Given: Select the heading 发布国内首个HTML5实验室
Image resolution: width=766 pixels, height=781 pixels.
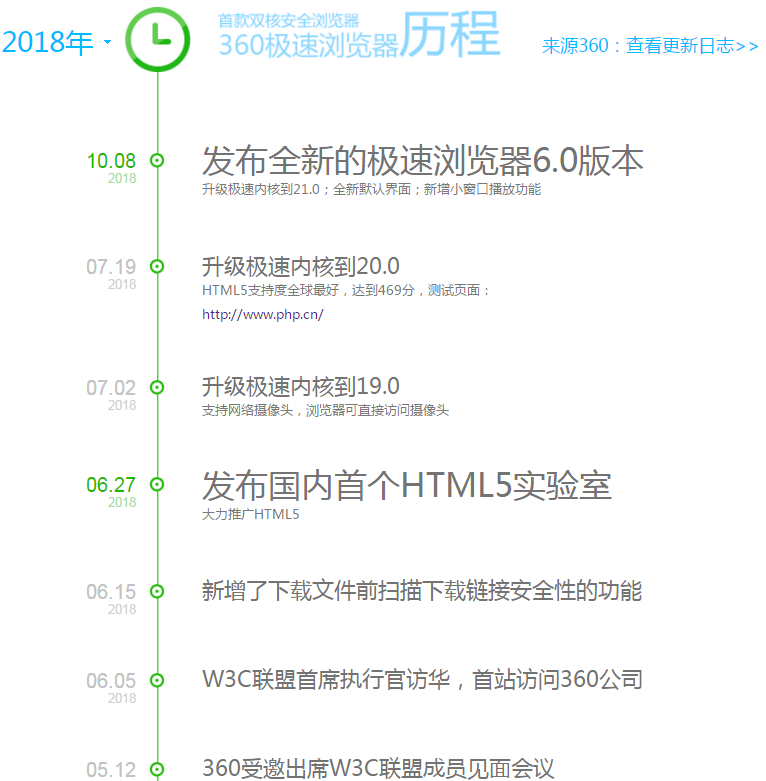Looking at the screenshot, I should pos(406,486).
